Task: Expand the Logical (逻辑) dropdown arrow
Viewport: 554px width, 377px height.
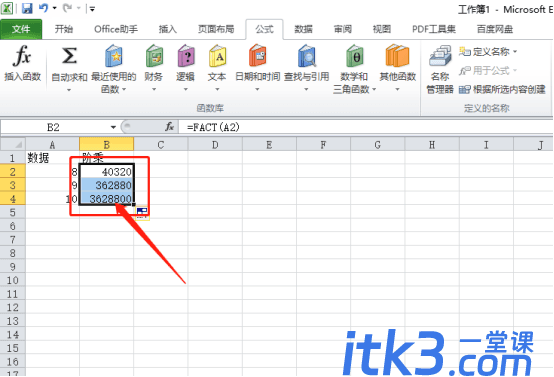Action: 185,89
